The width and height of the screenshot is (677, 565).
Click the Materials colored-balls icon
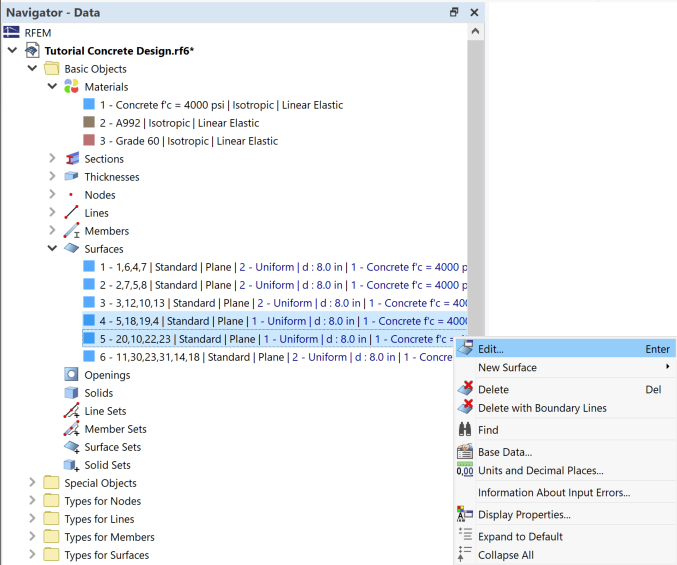pyautogui.click(x=72, y=86)
